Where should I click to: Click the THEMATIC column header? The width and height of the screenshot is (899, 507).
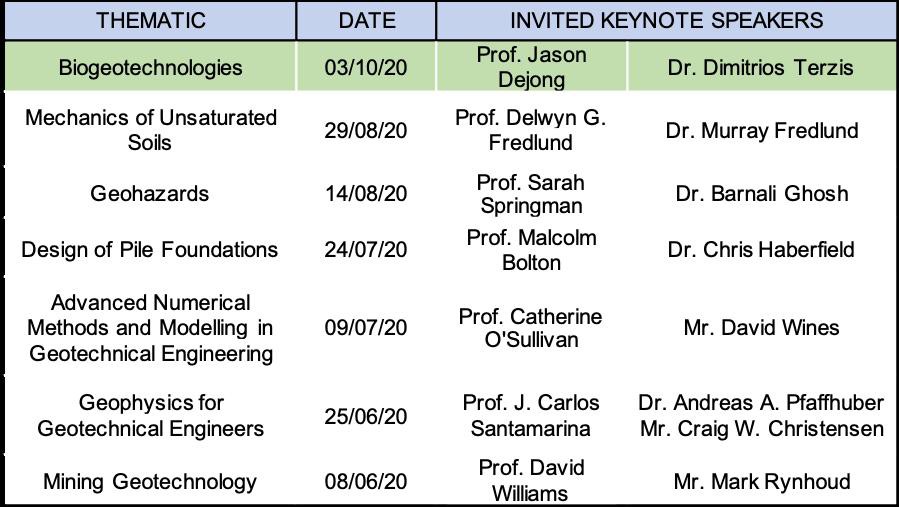tap(150, 20)
